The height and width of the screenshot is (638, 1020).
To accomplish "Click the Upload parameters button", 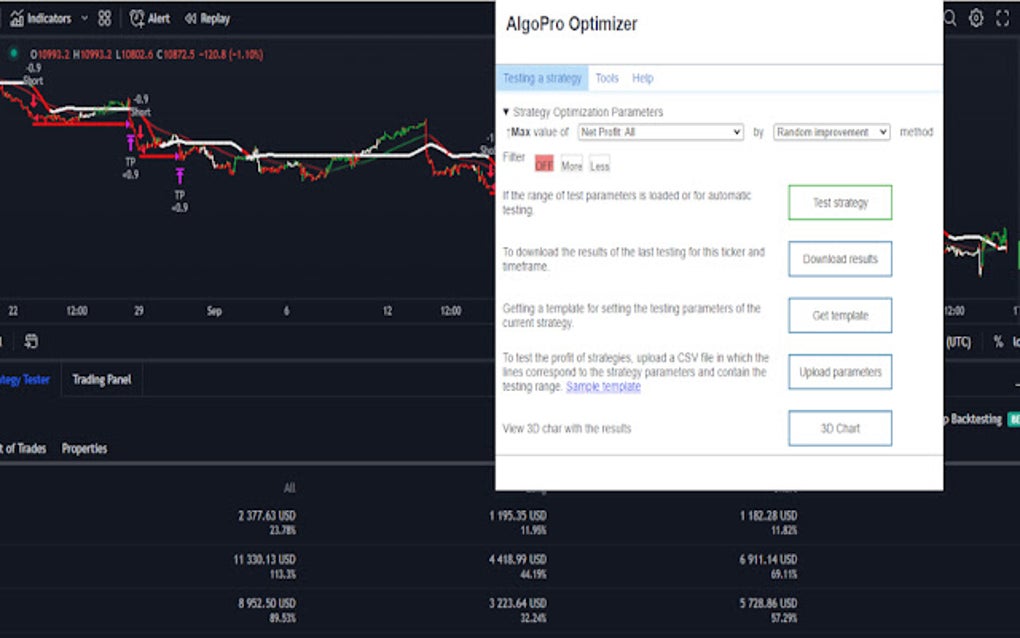I will [x=840, y=372].
